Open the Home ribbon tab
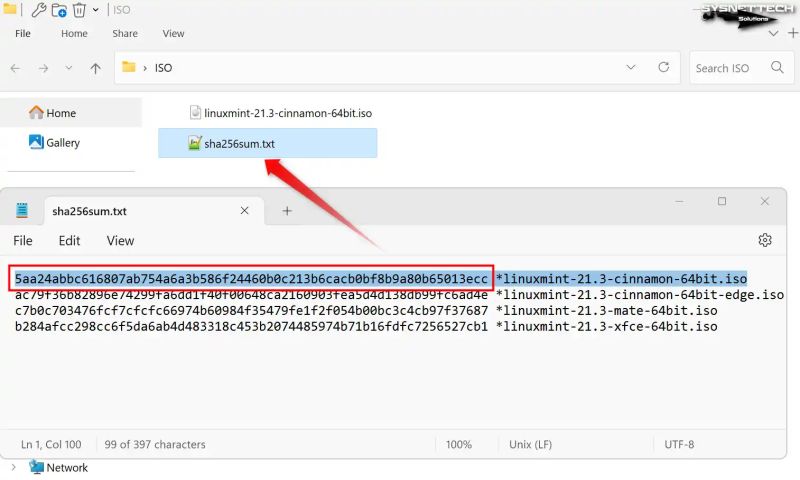The width and height of the screenshot is (800, 480). click(x=74, y=34)
